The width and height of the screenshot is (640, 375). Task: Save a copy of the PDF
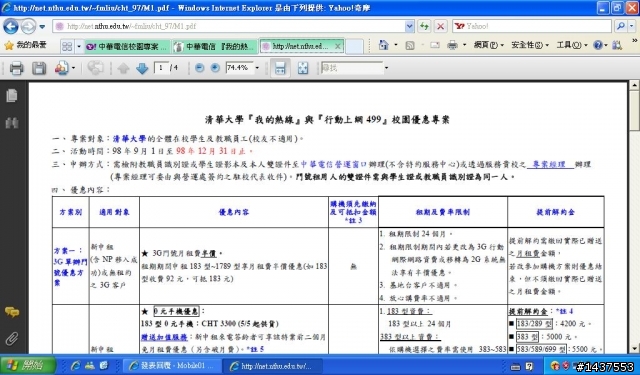39,68
